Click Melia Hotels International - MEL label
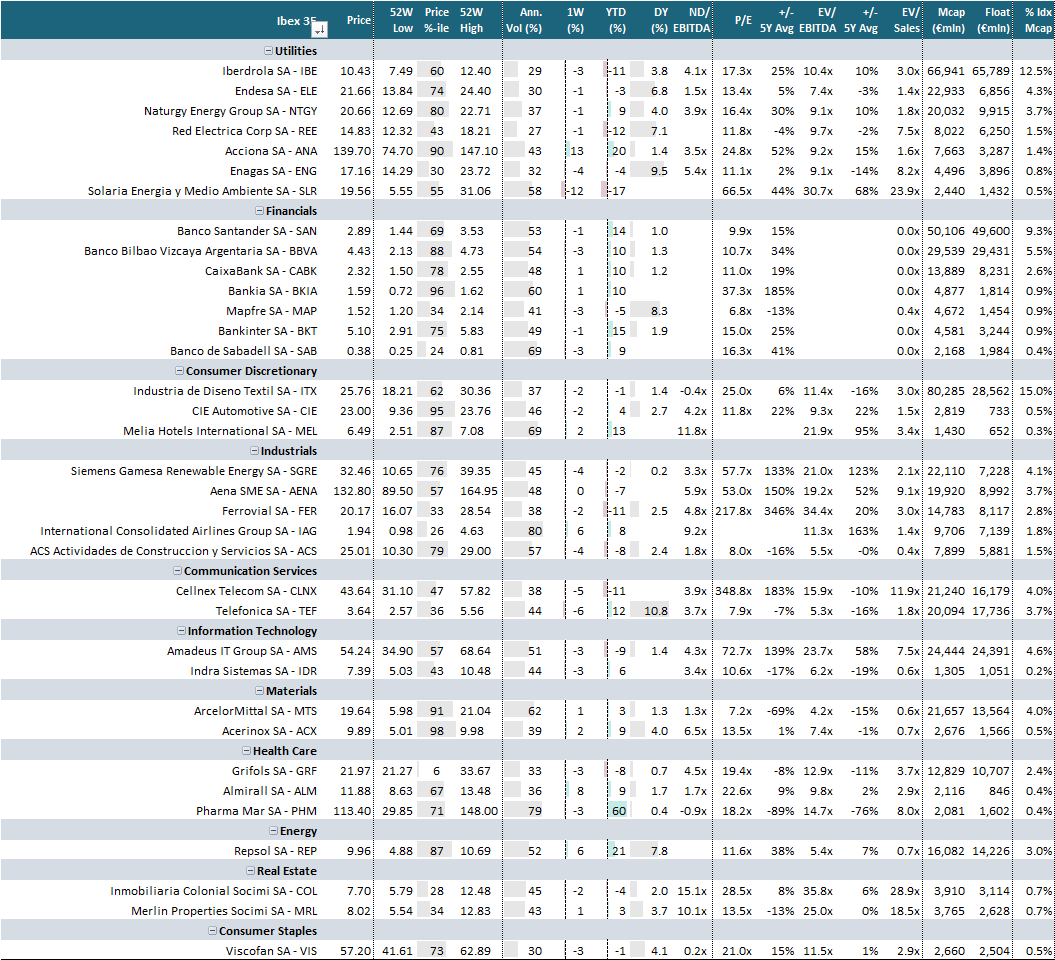 coord(220,431)
